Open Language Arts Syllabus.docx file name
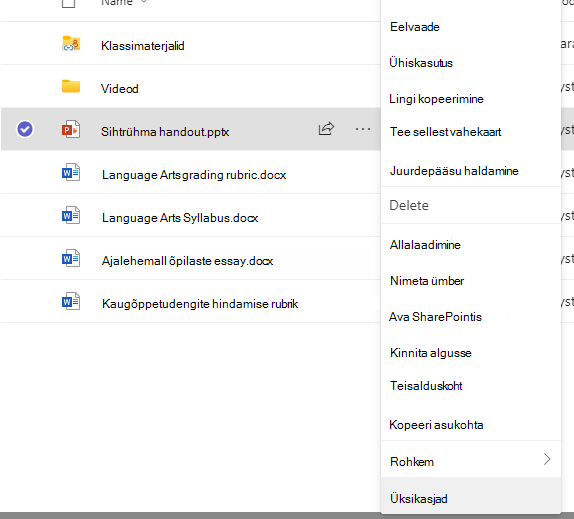Viewport: 574px width, 519px height. point(180,218)
